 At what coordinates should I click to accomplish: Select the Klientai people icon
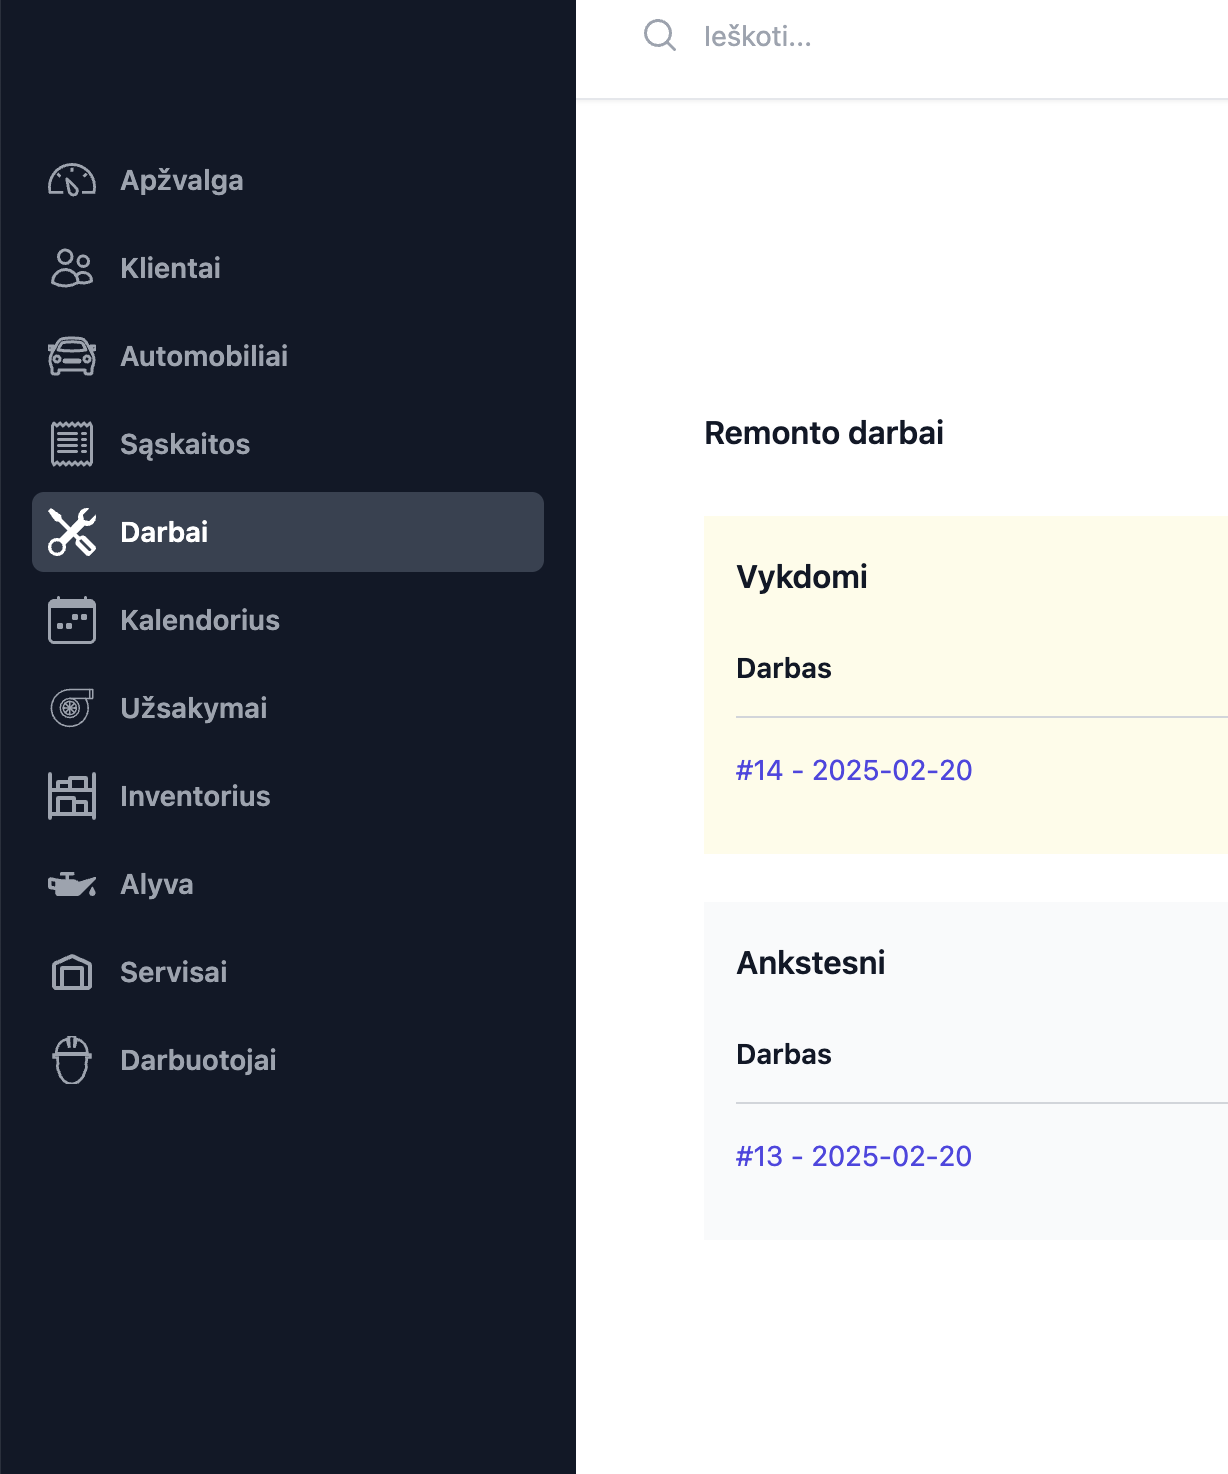[71, 268]
